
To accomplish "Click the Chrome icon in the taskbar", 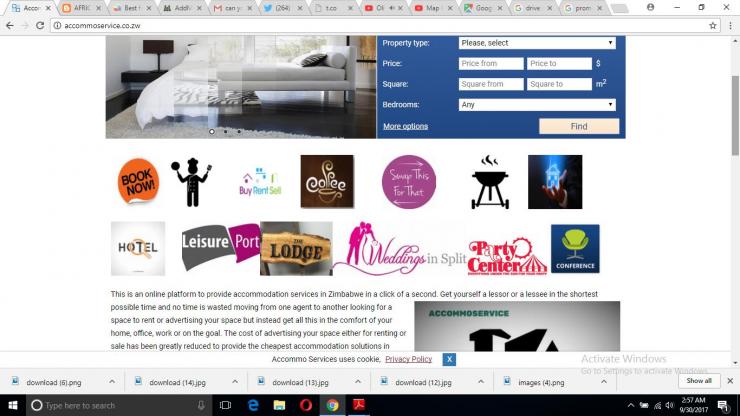I will [332, 405].
